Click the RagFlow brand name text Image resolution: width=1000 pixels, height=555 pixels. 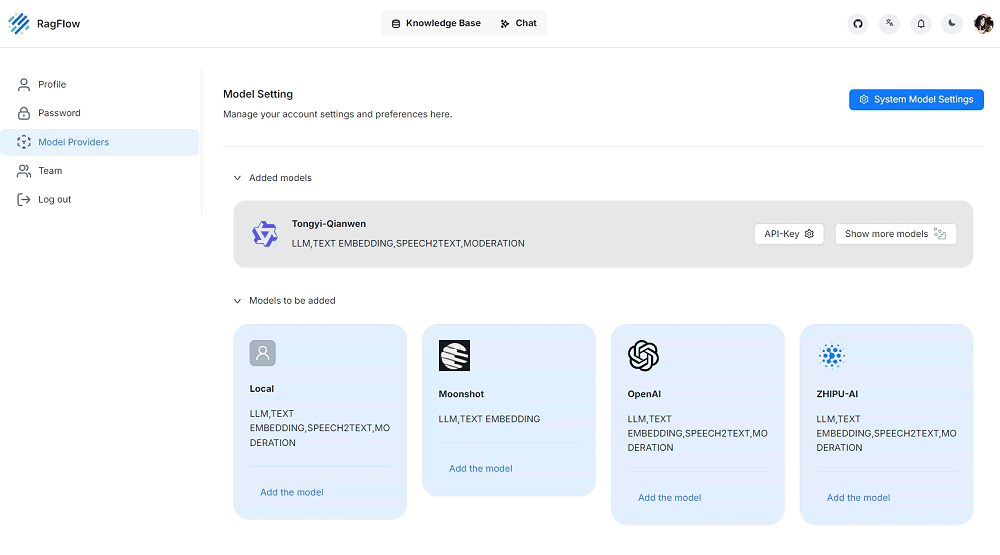click(x=58, y=24)
